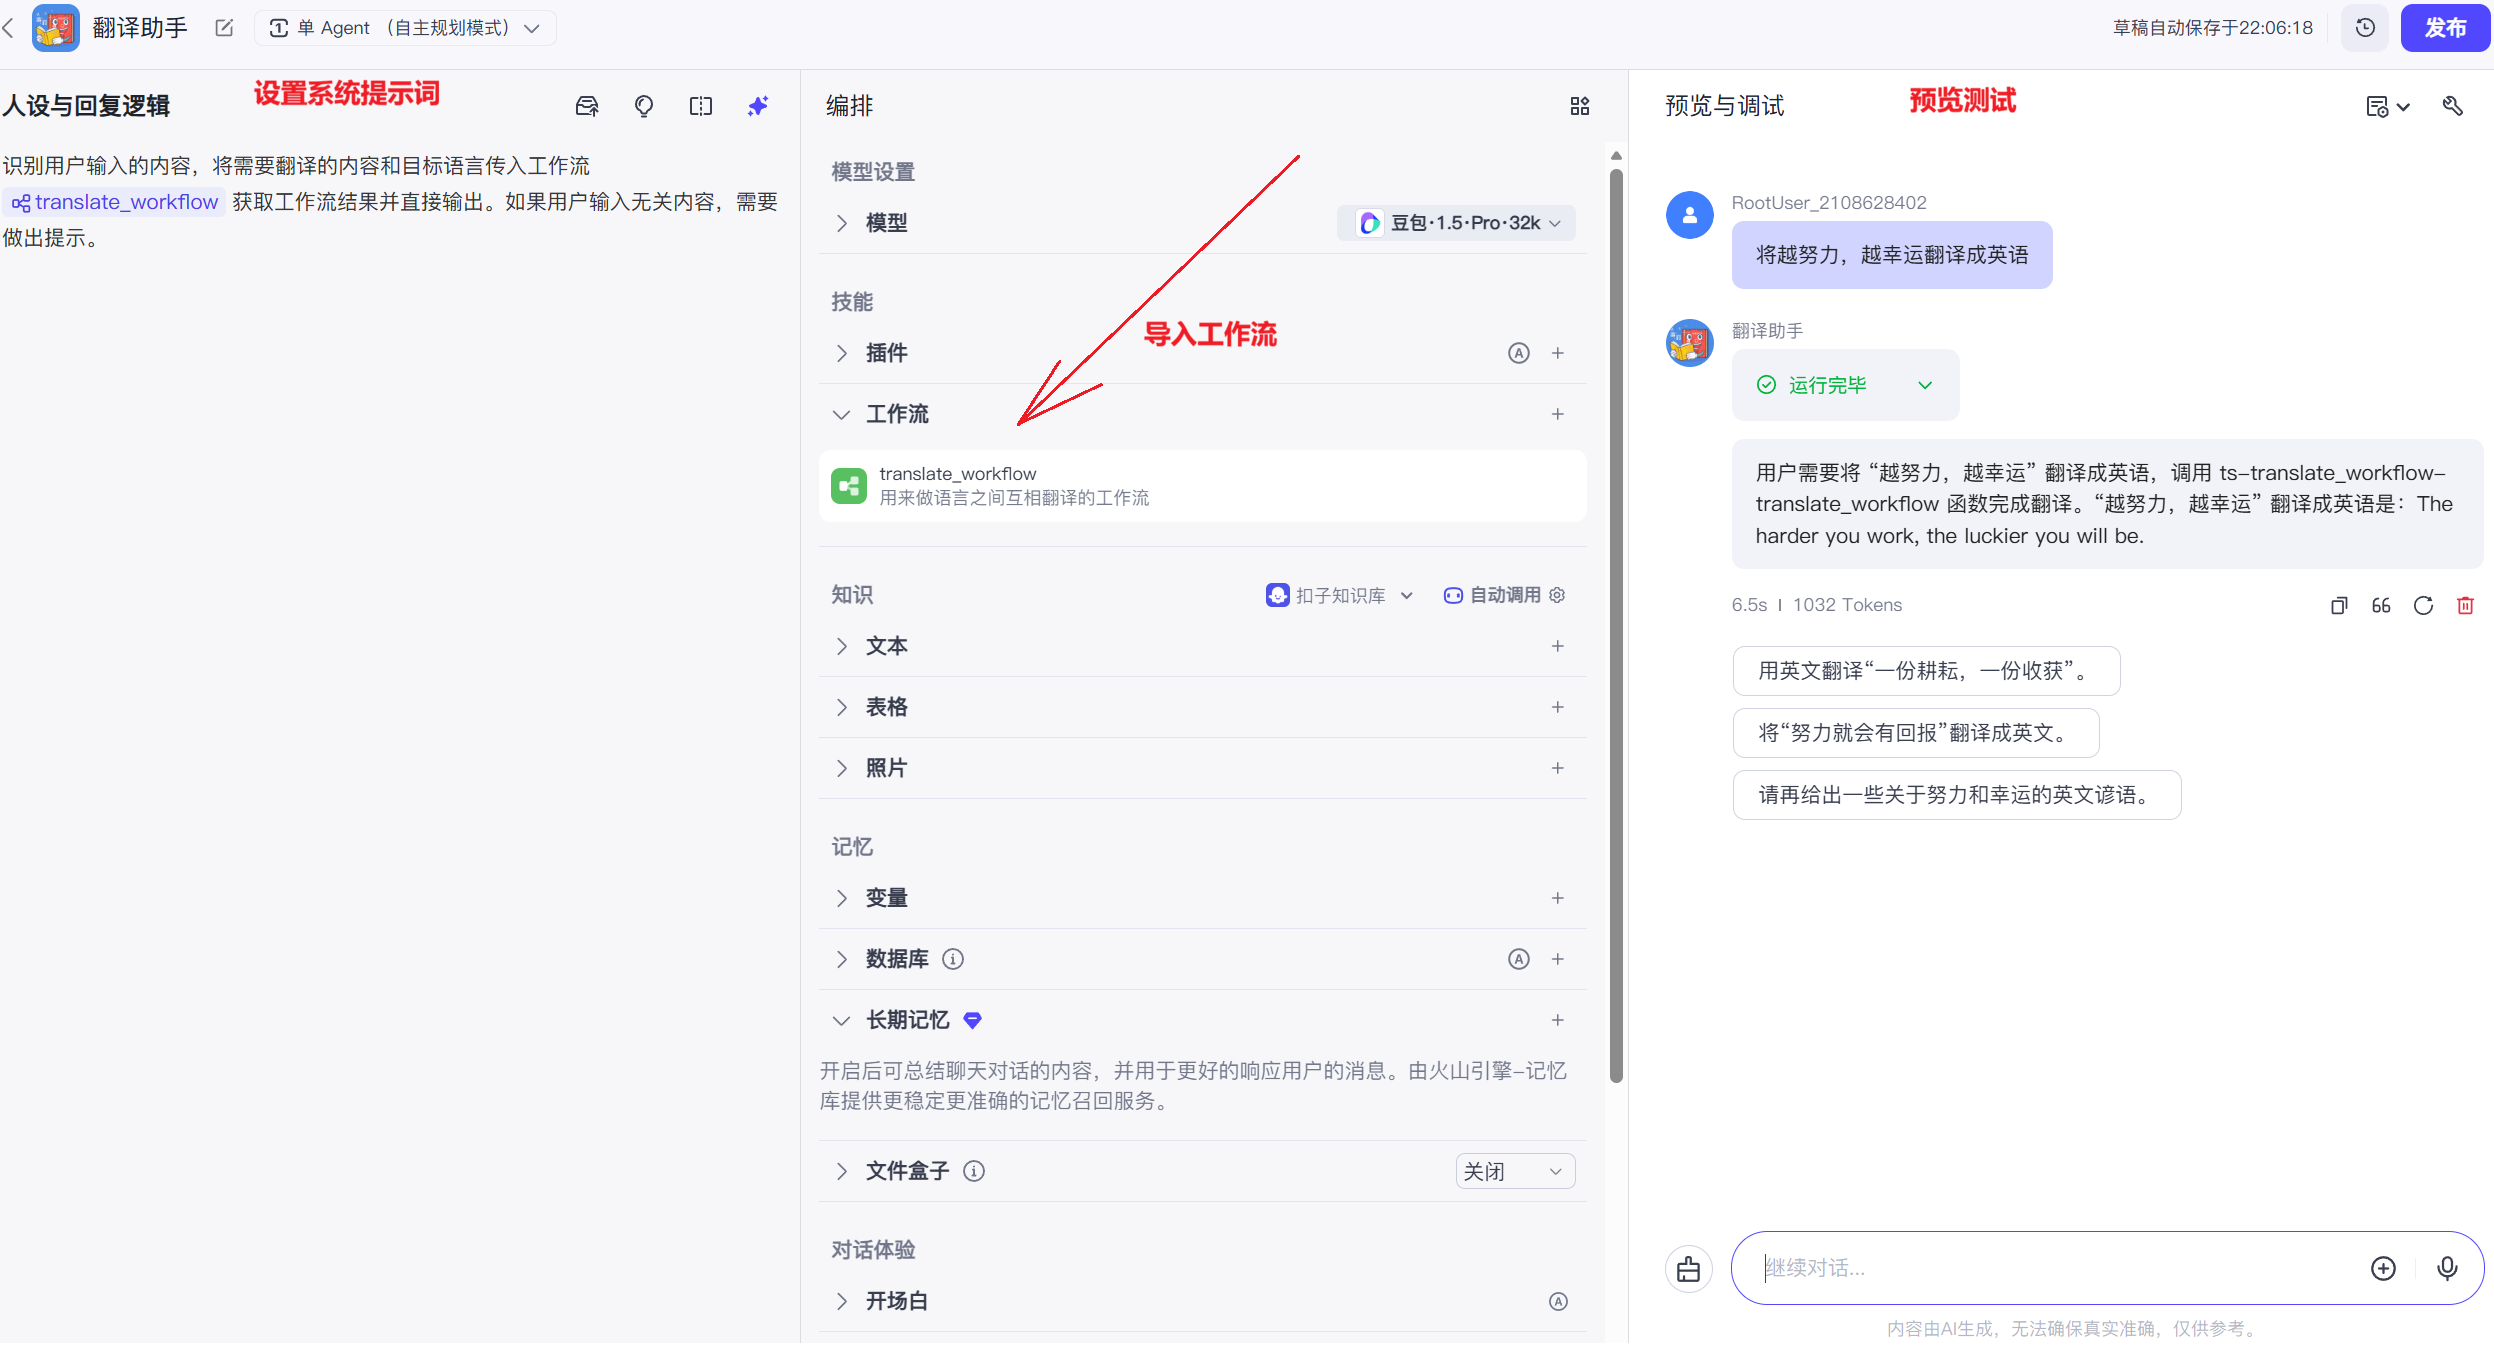Screen dimensions: 2494x1360
Task: Click the microphone voice input icon
Action: [x=2447, y=1268]
